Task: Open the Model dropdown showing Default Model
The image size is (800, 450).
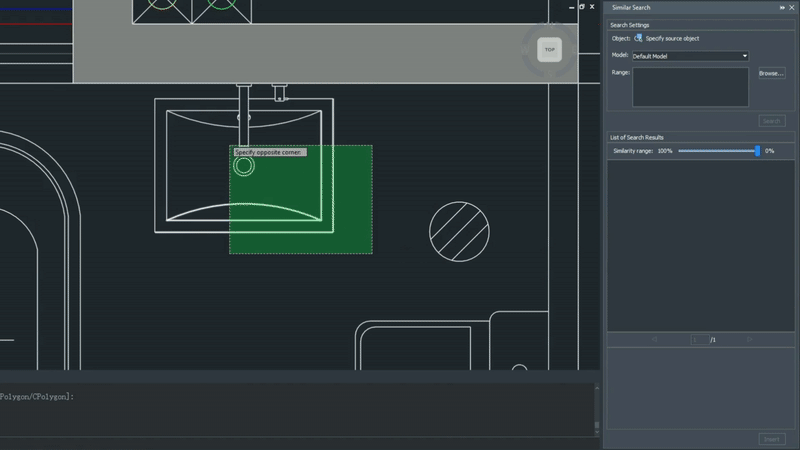Action: 690,56
